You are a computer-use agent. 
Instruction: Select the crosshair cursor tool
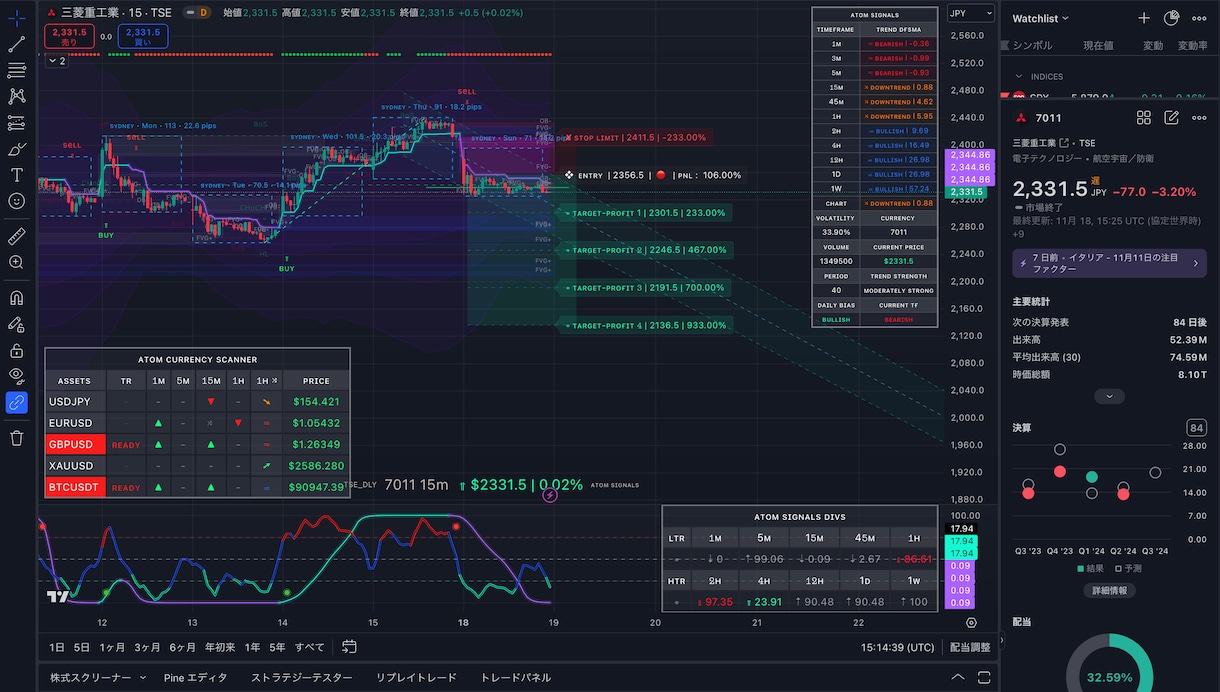16,18
